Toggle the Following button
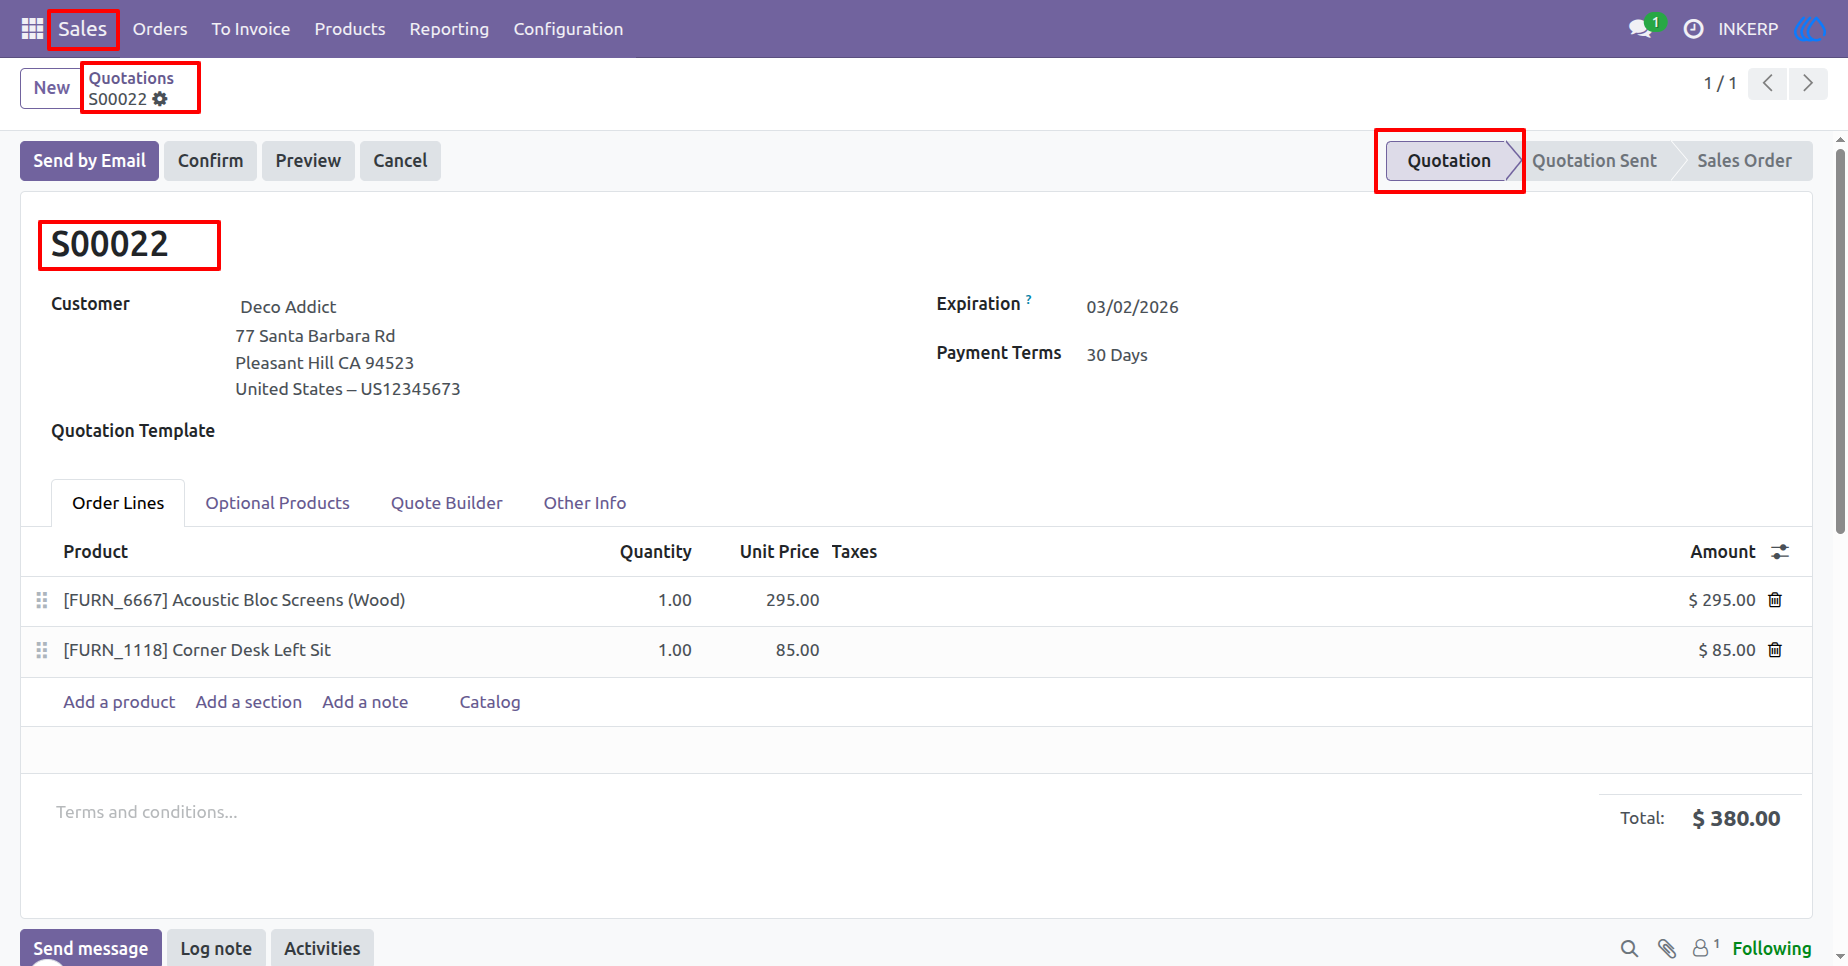The height and width of the screenshot is (966, 1848). (x=1771, y=948)
